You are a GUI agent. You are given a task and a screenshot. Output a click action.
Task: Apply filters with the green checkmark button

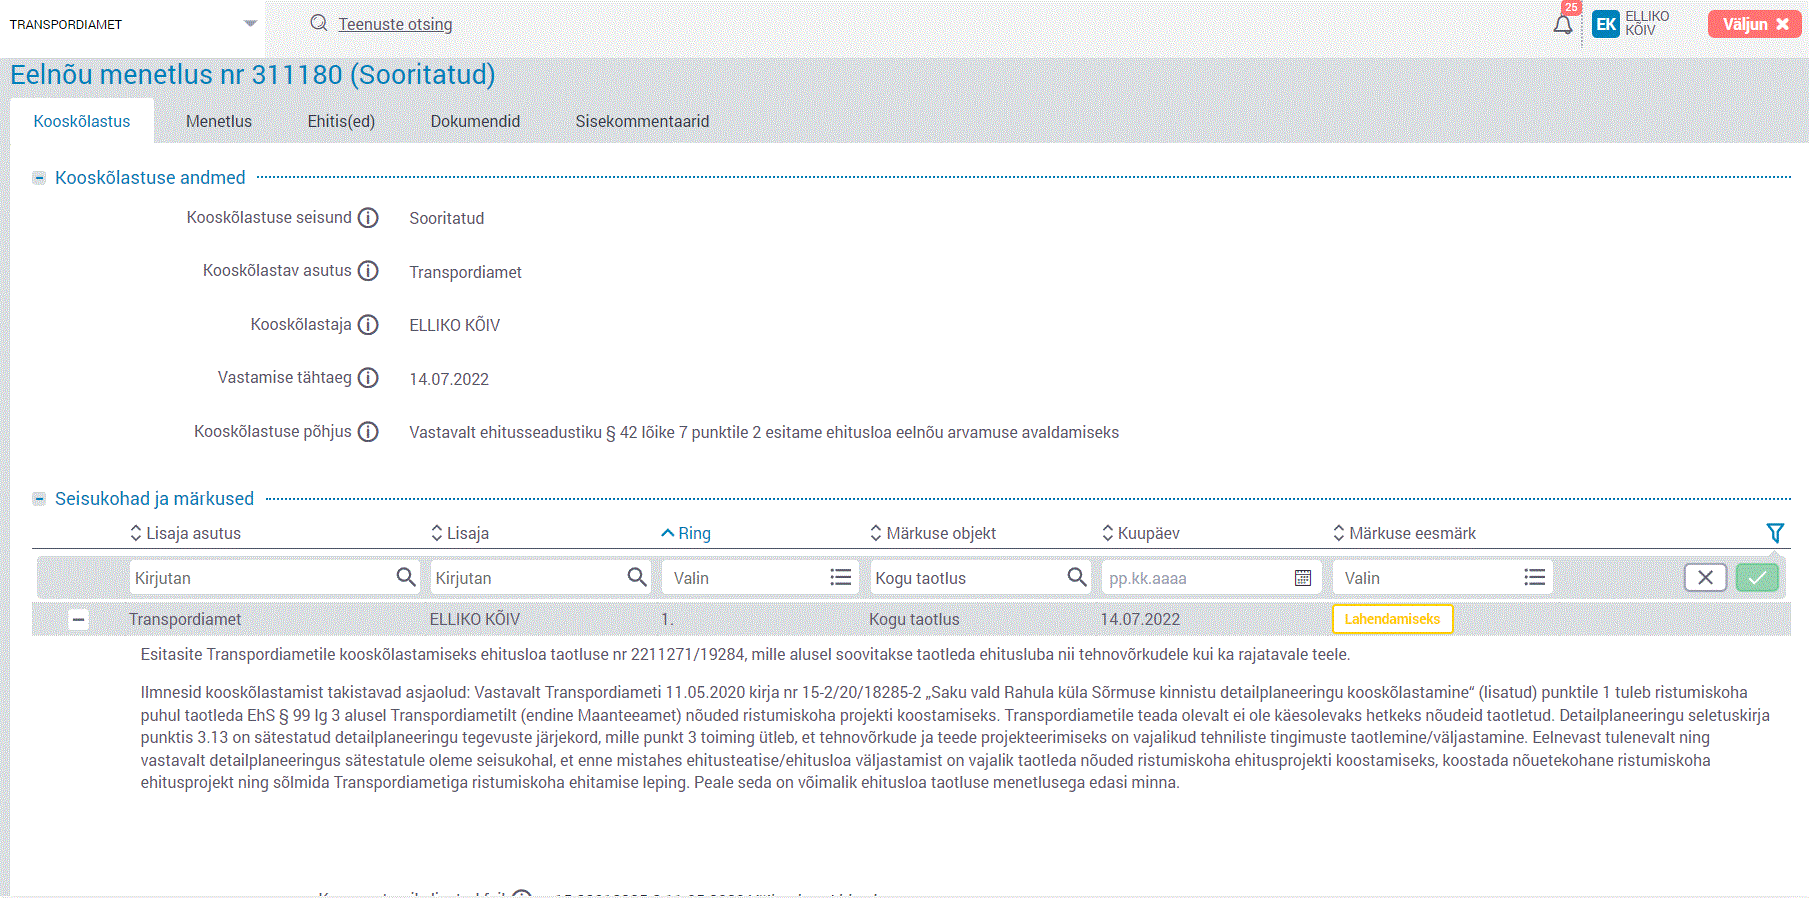tap(1756, 578)
